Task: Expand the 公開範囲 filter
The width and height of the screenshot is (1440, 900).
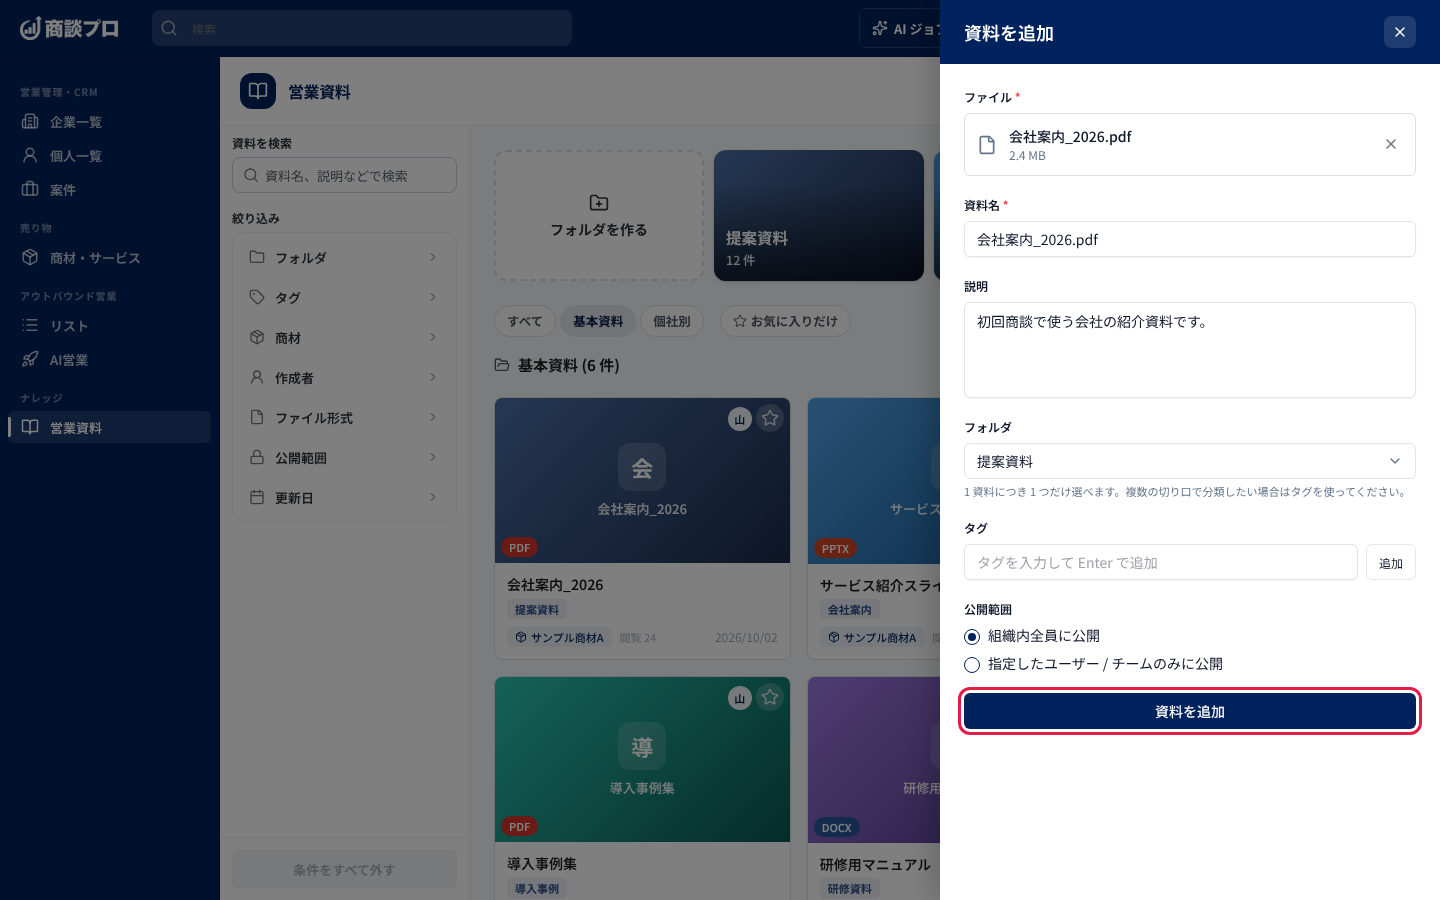Action: coord(344,457)
